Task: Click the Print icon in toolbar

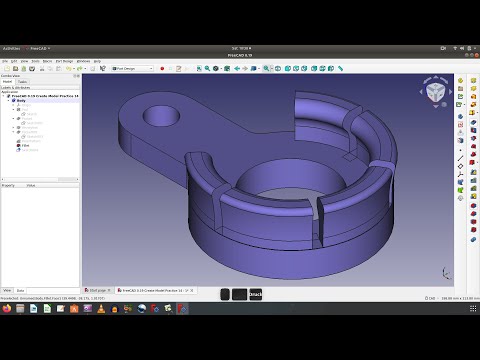Action: click(x=32, y=68)
